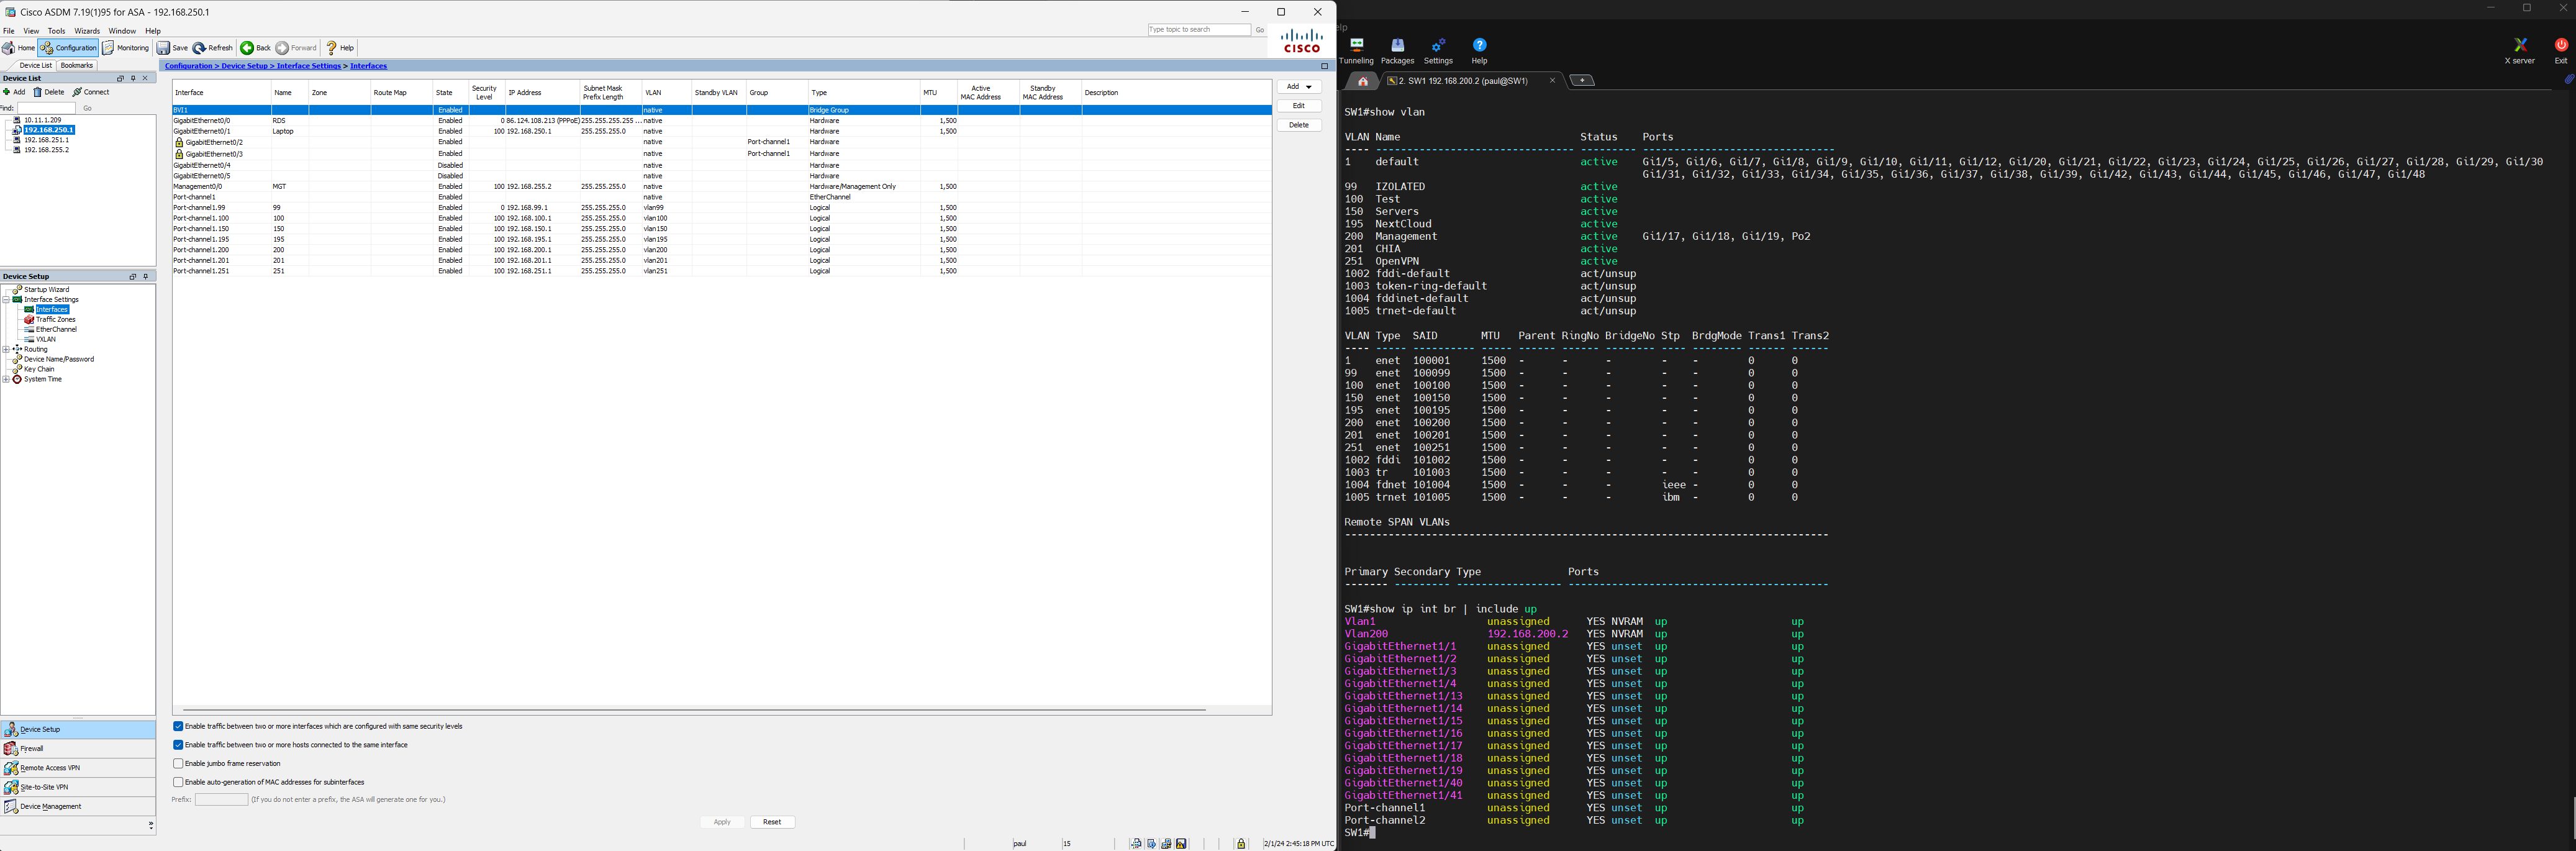Click Go beside the Find field
Image resolution: width=2576 pixels, height=851 pixels.
87,108
